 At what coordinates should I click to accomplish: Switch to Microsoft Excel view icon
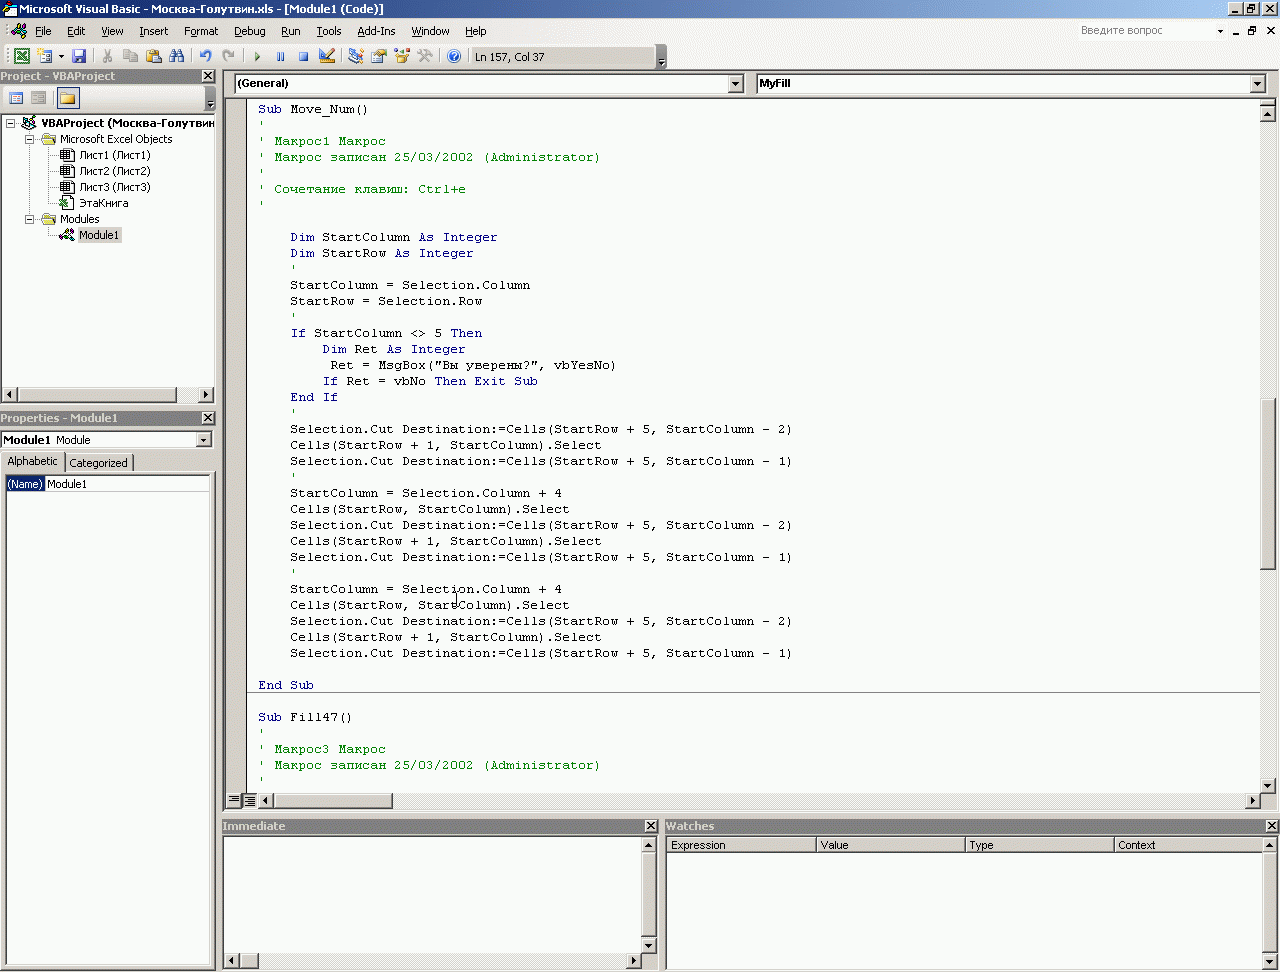tap(22, 56)
